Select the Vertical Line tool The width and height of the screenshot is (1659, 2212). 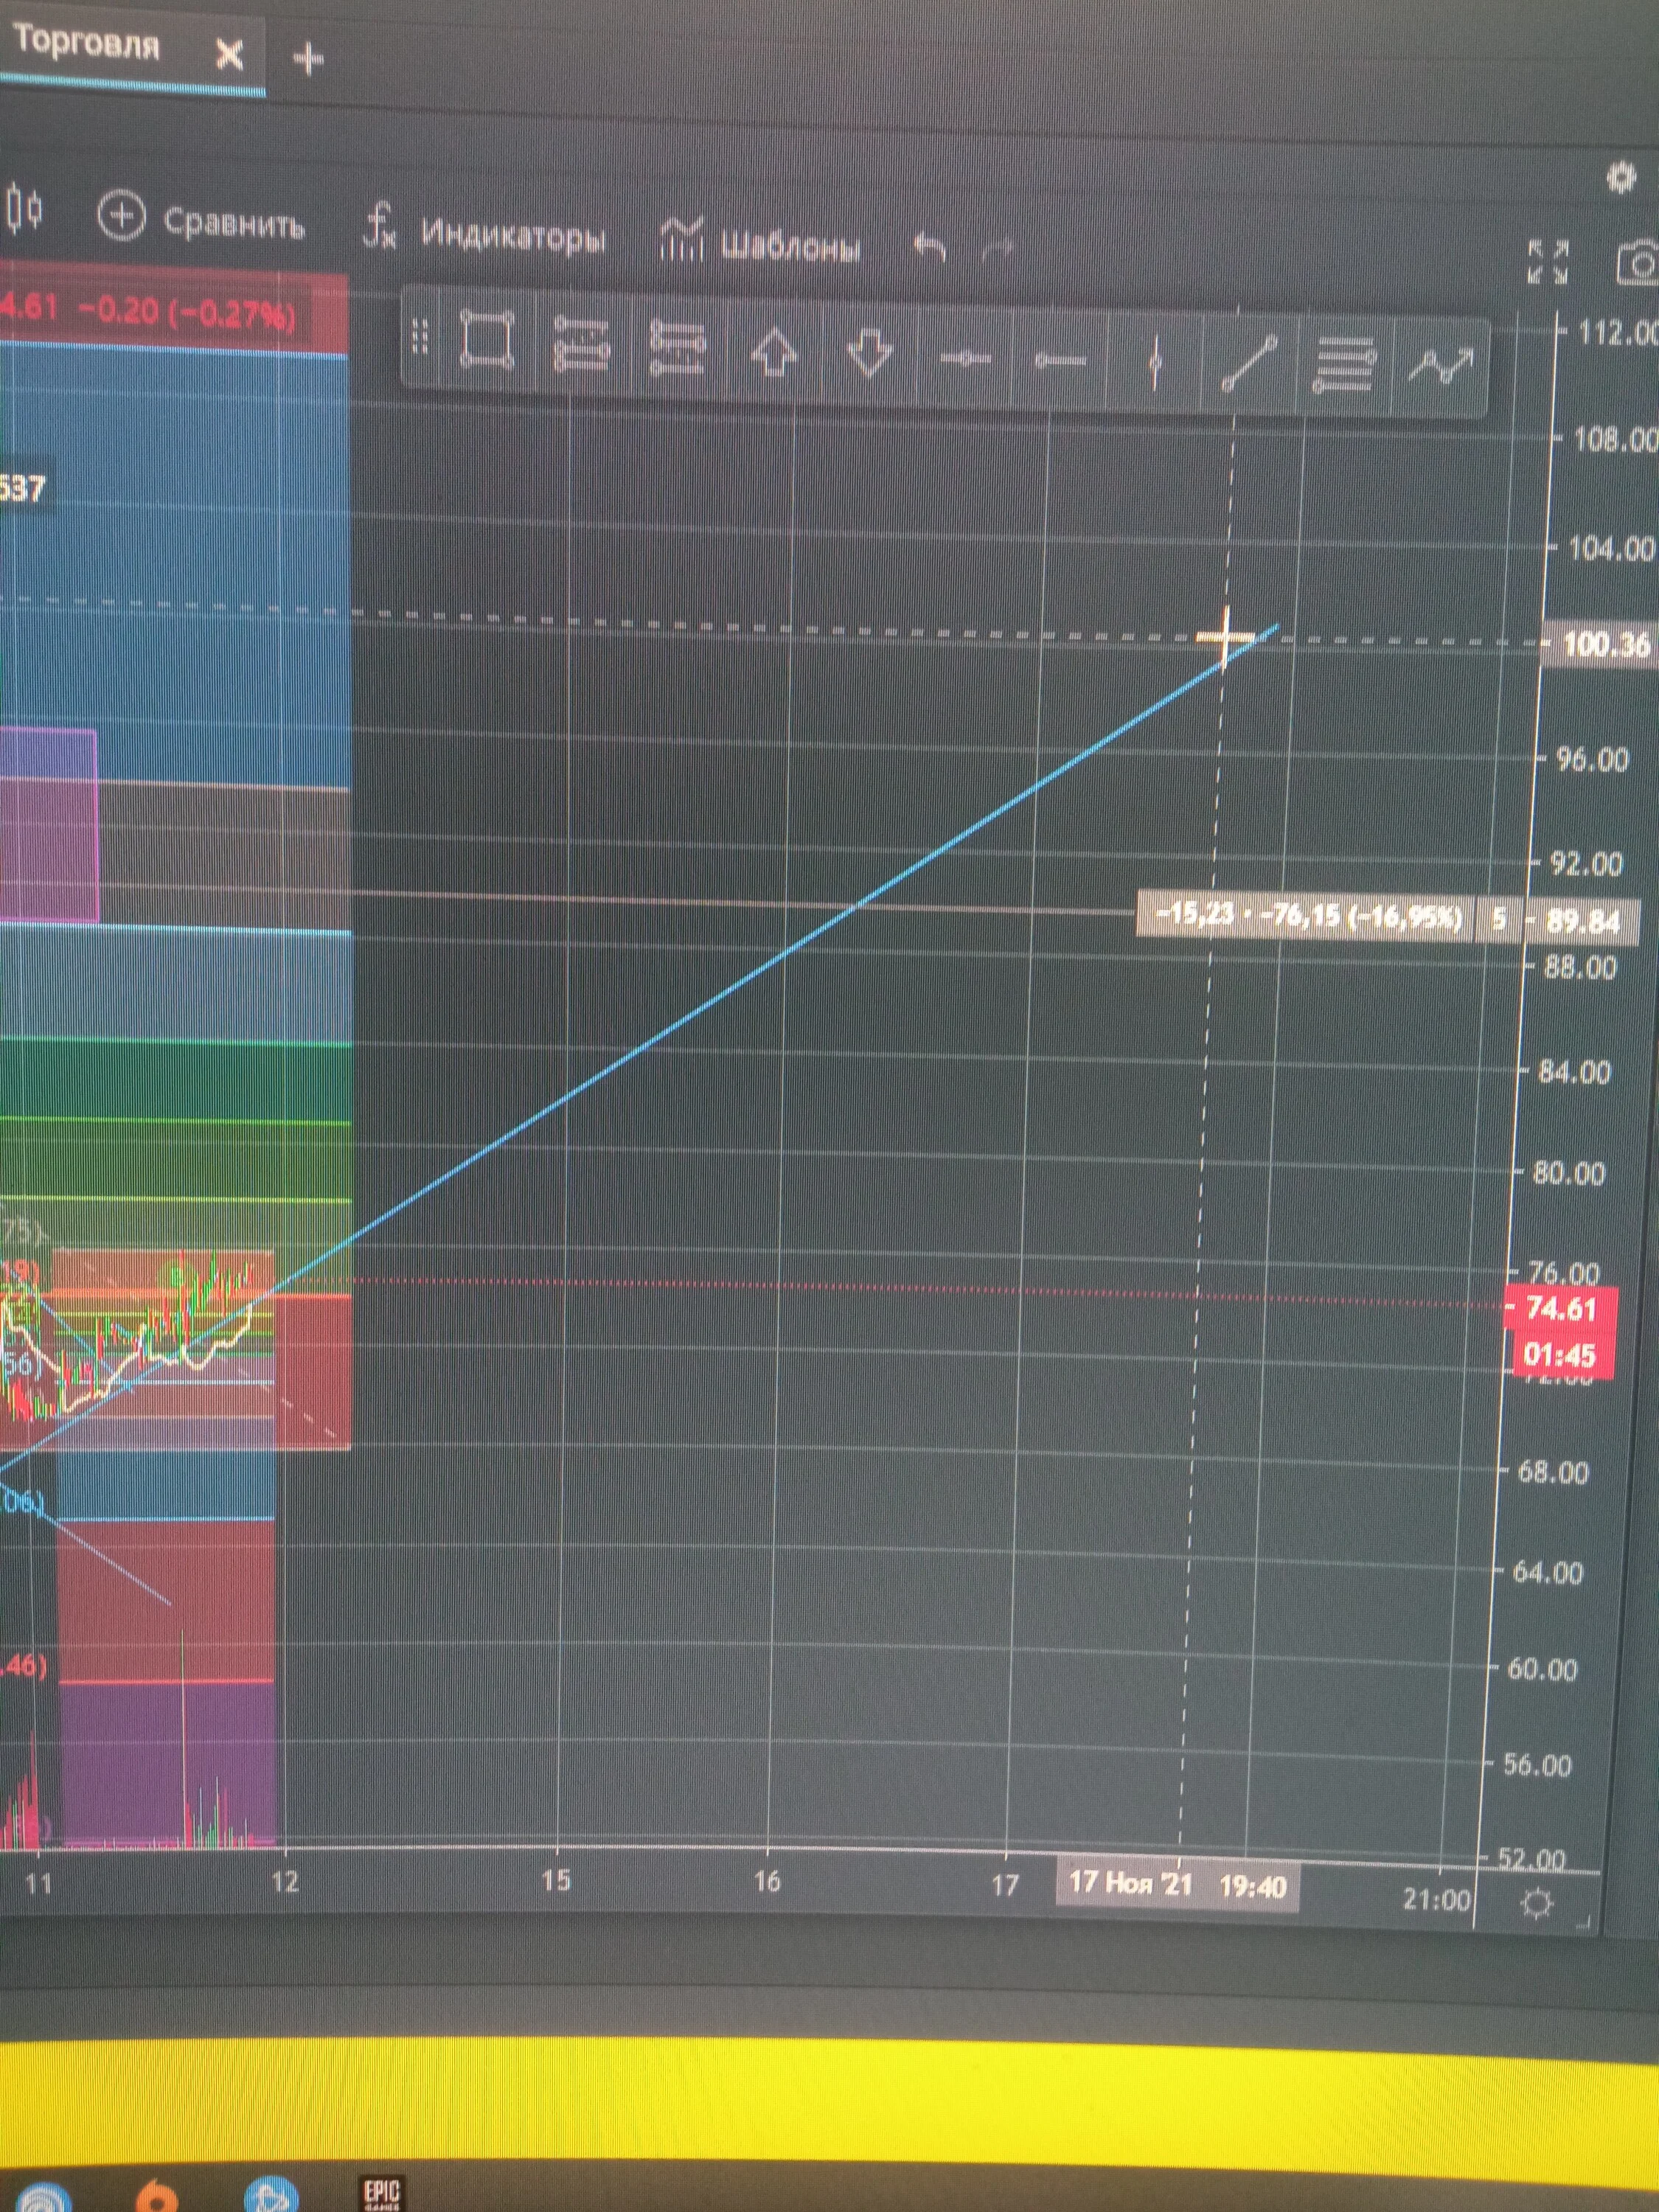(x=1155, y=363)
